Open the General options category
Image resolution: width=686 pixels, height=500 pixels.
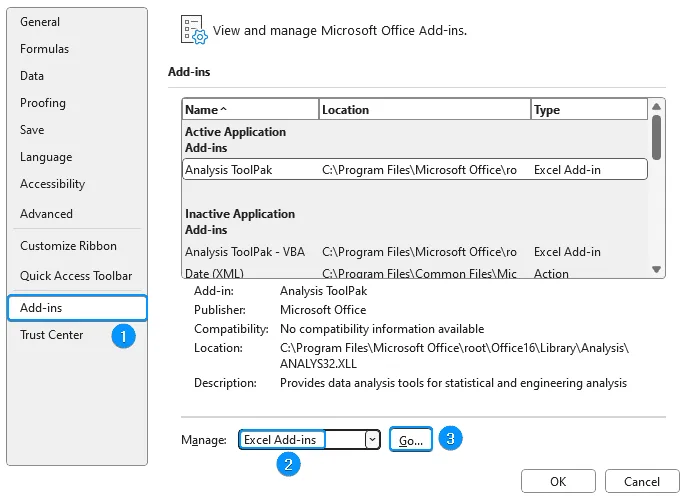point(40,21)
